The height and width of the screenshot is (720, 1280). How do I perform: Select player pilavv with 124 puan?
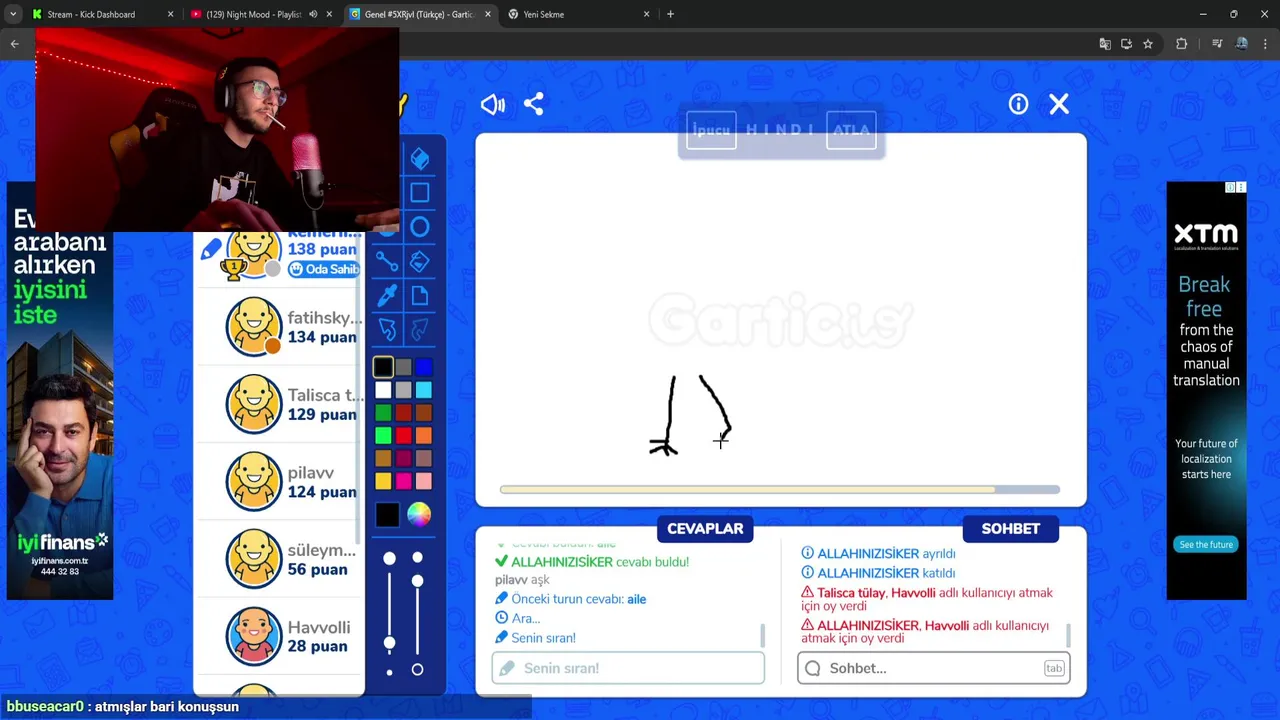coord(280,482)
